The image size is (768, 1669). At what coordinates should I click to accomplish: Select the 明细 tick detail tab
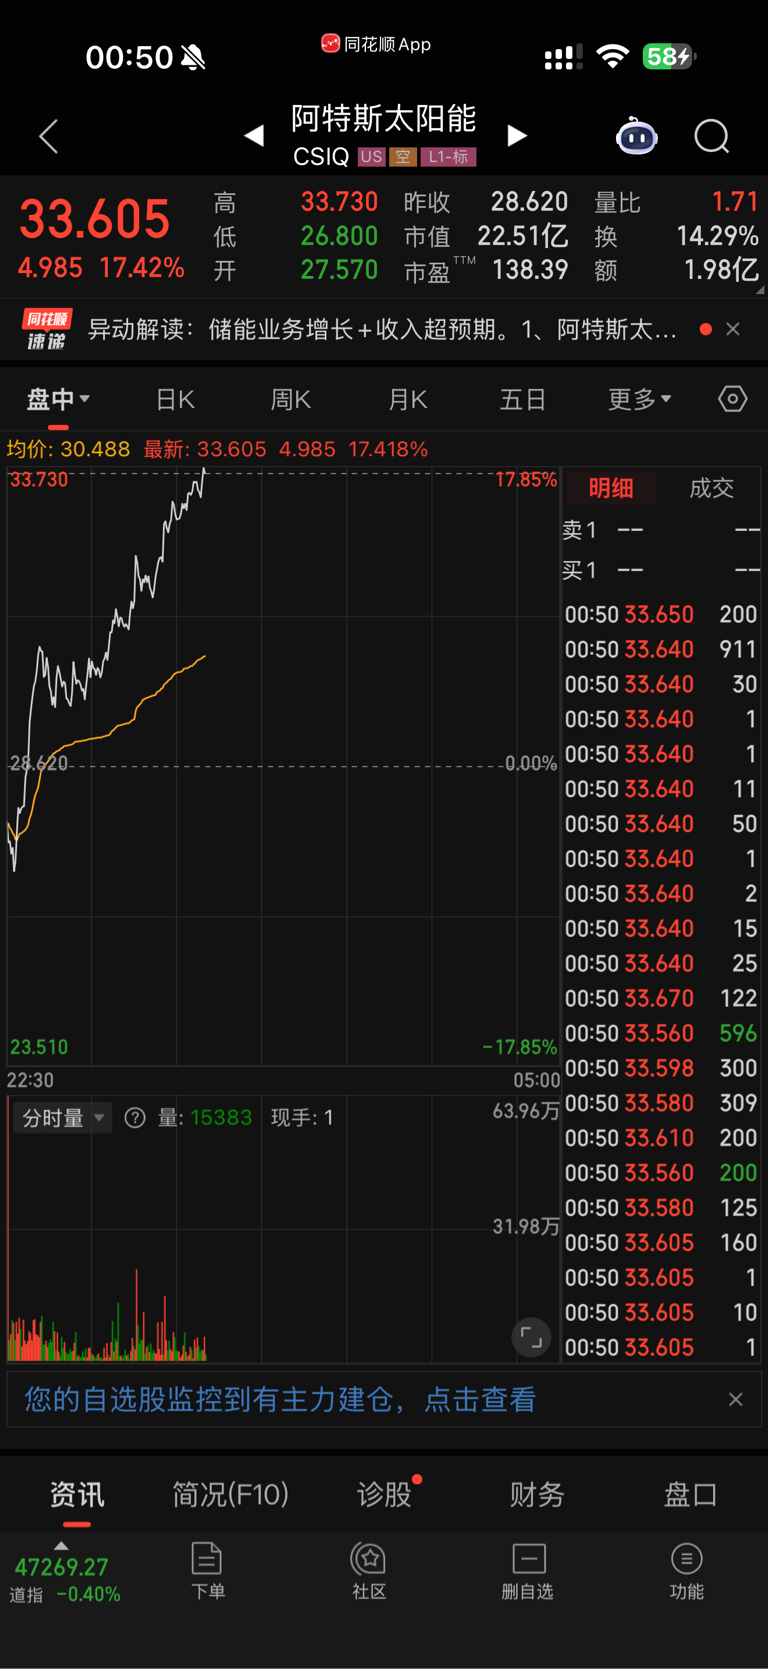611,488
